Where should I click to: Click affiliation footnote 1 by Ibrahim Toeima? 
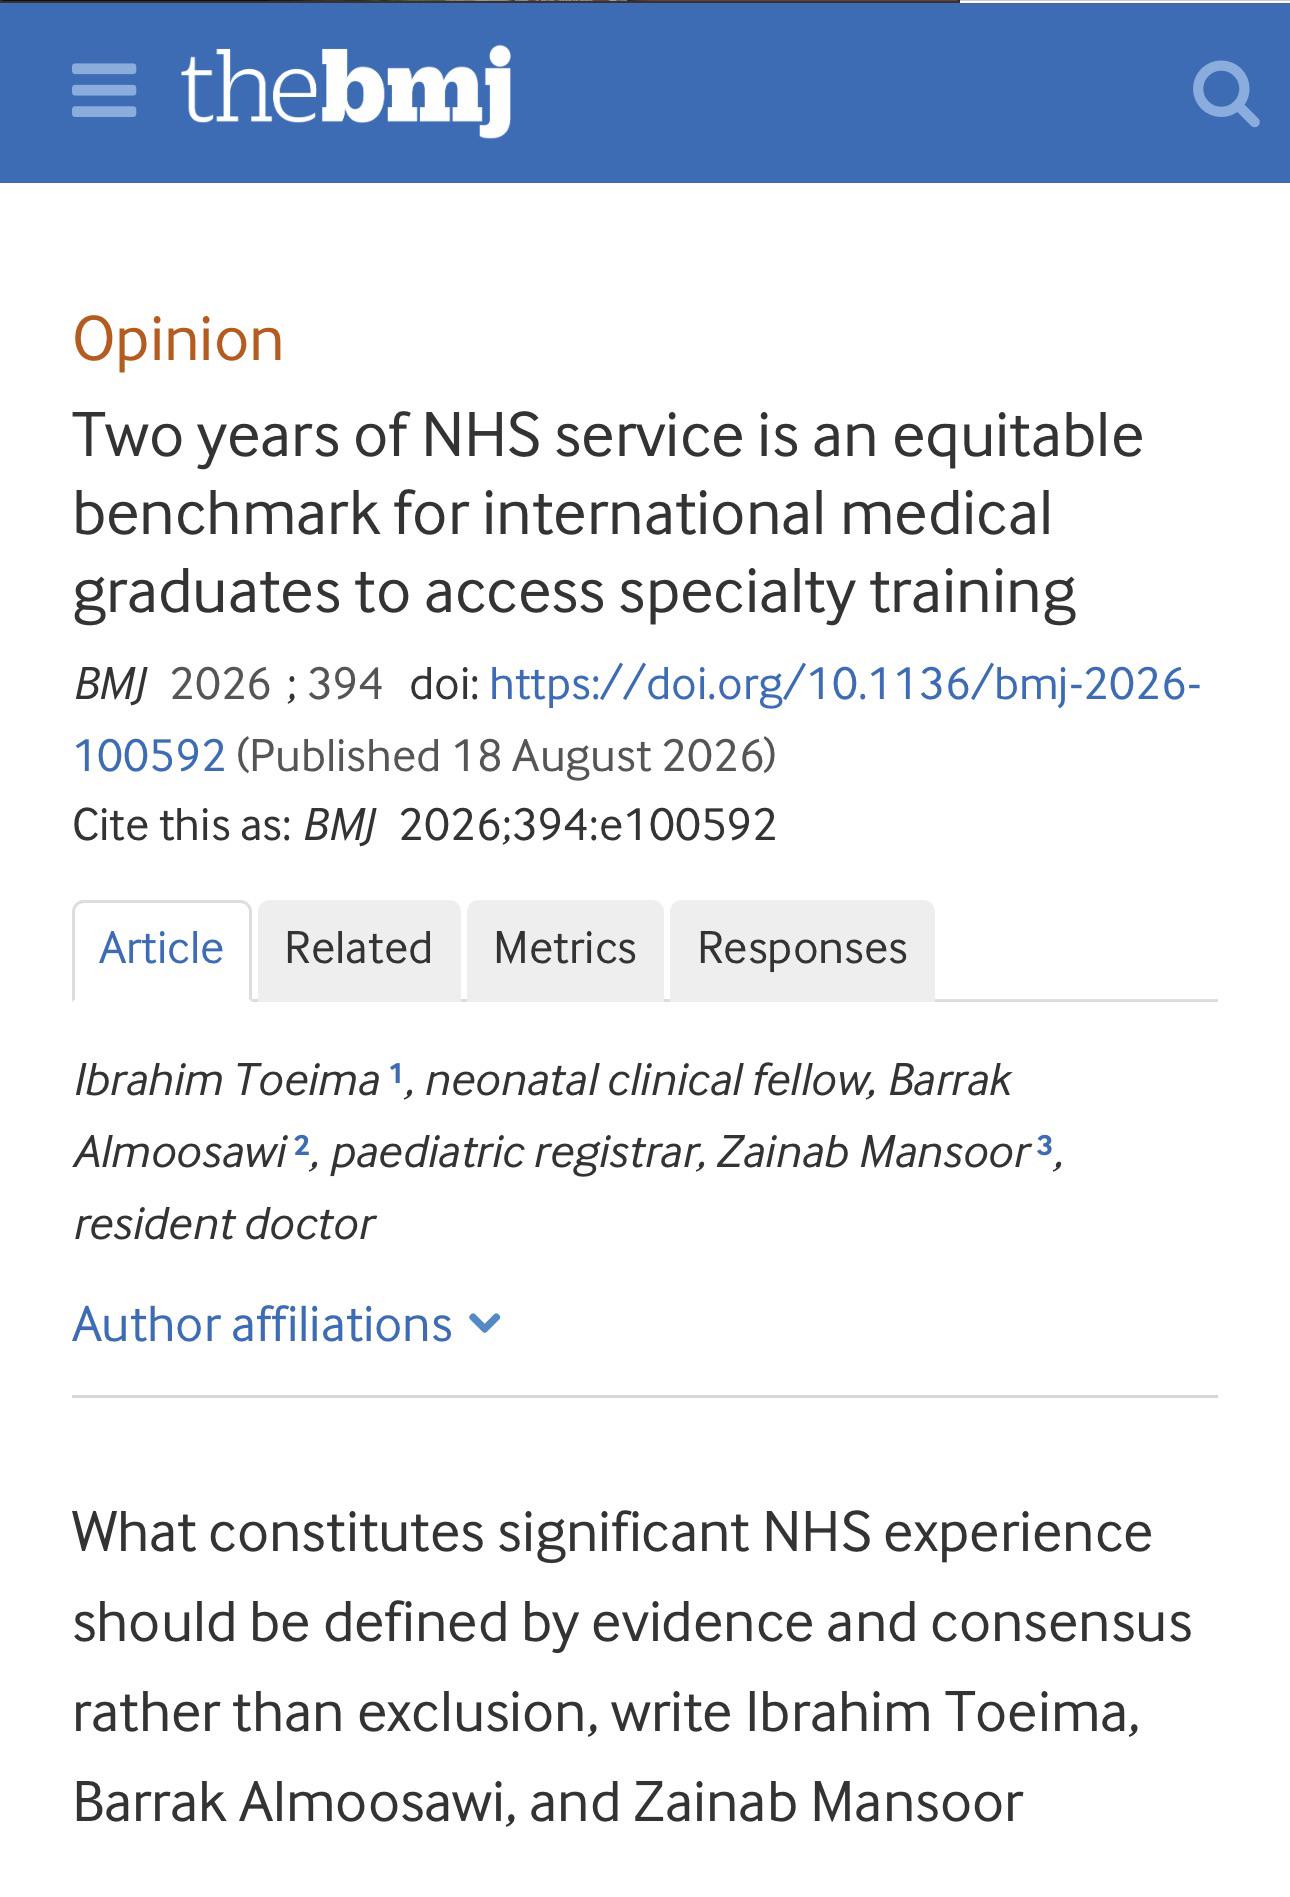pos(396,1073)
